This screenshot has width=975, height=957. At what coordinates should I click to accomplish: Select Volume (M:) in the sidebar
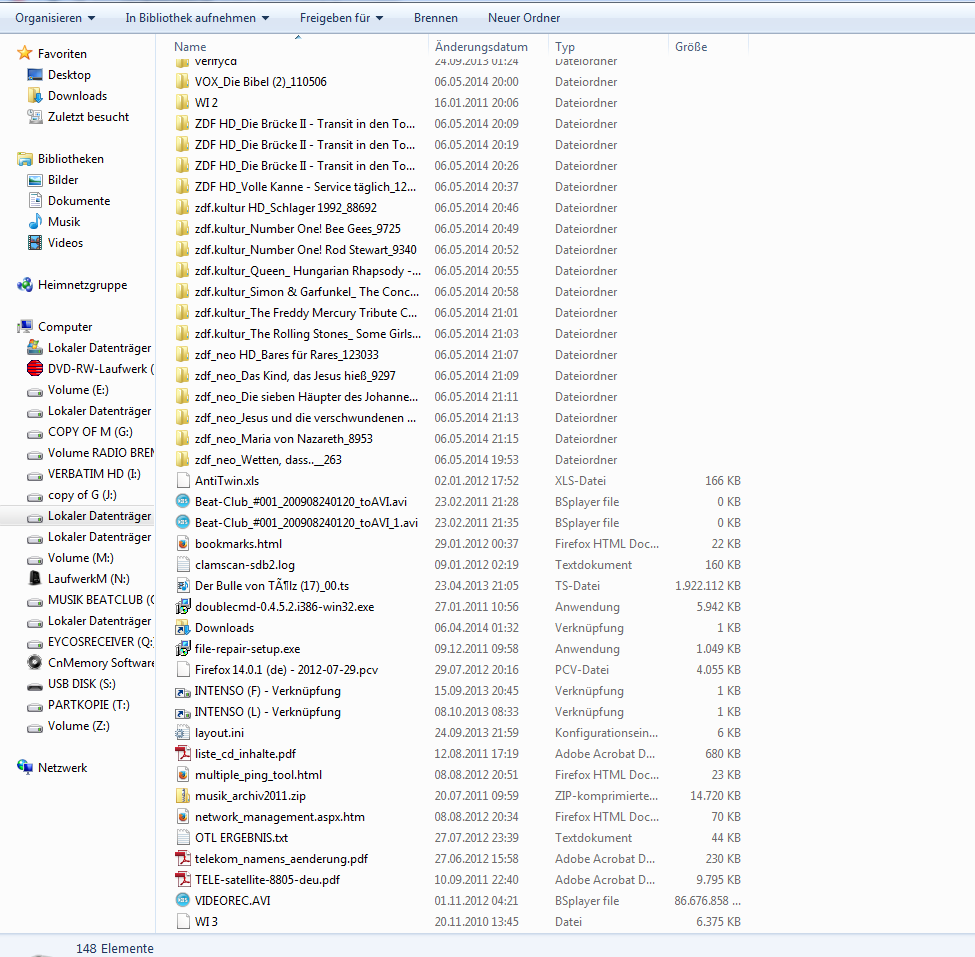(81, 558)
